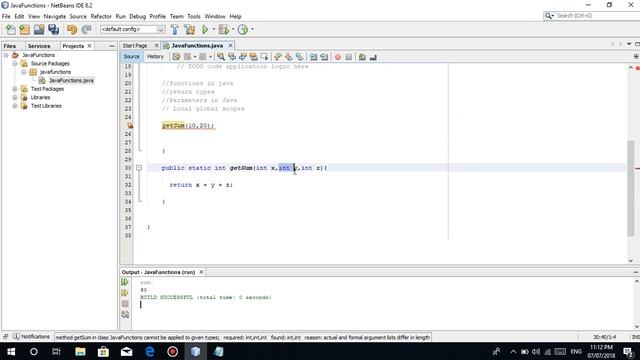Jump to Previous Bookmark icon
Viewport: 640px width, 360px height.
click(x=278, y=57)
